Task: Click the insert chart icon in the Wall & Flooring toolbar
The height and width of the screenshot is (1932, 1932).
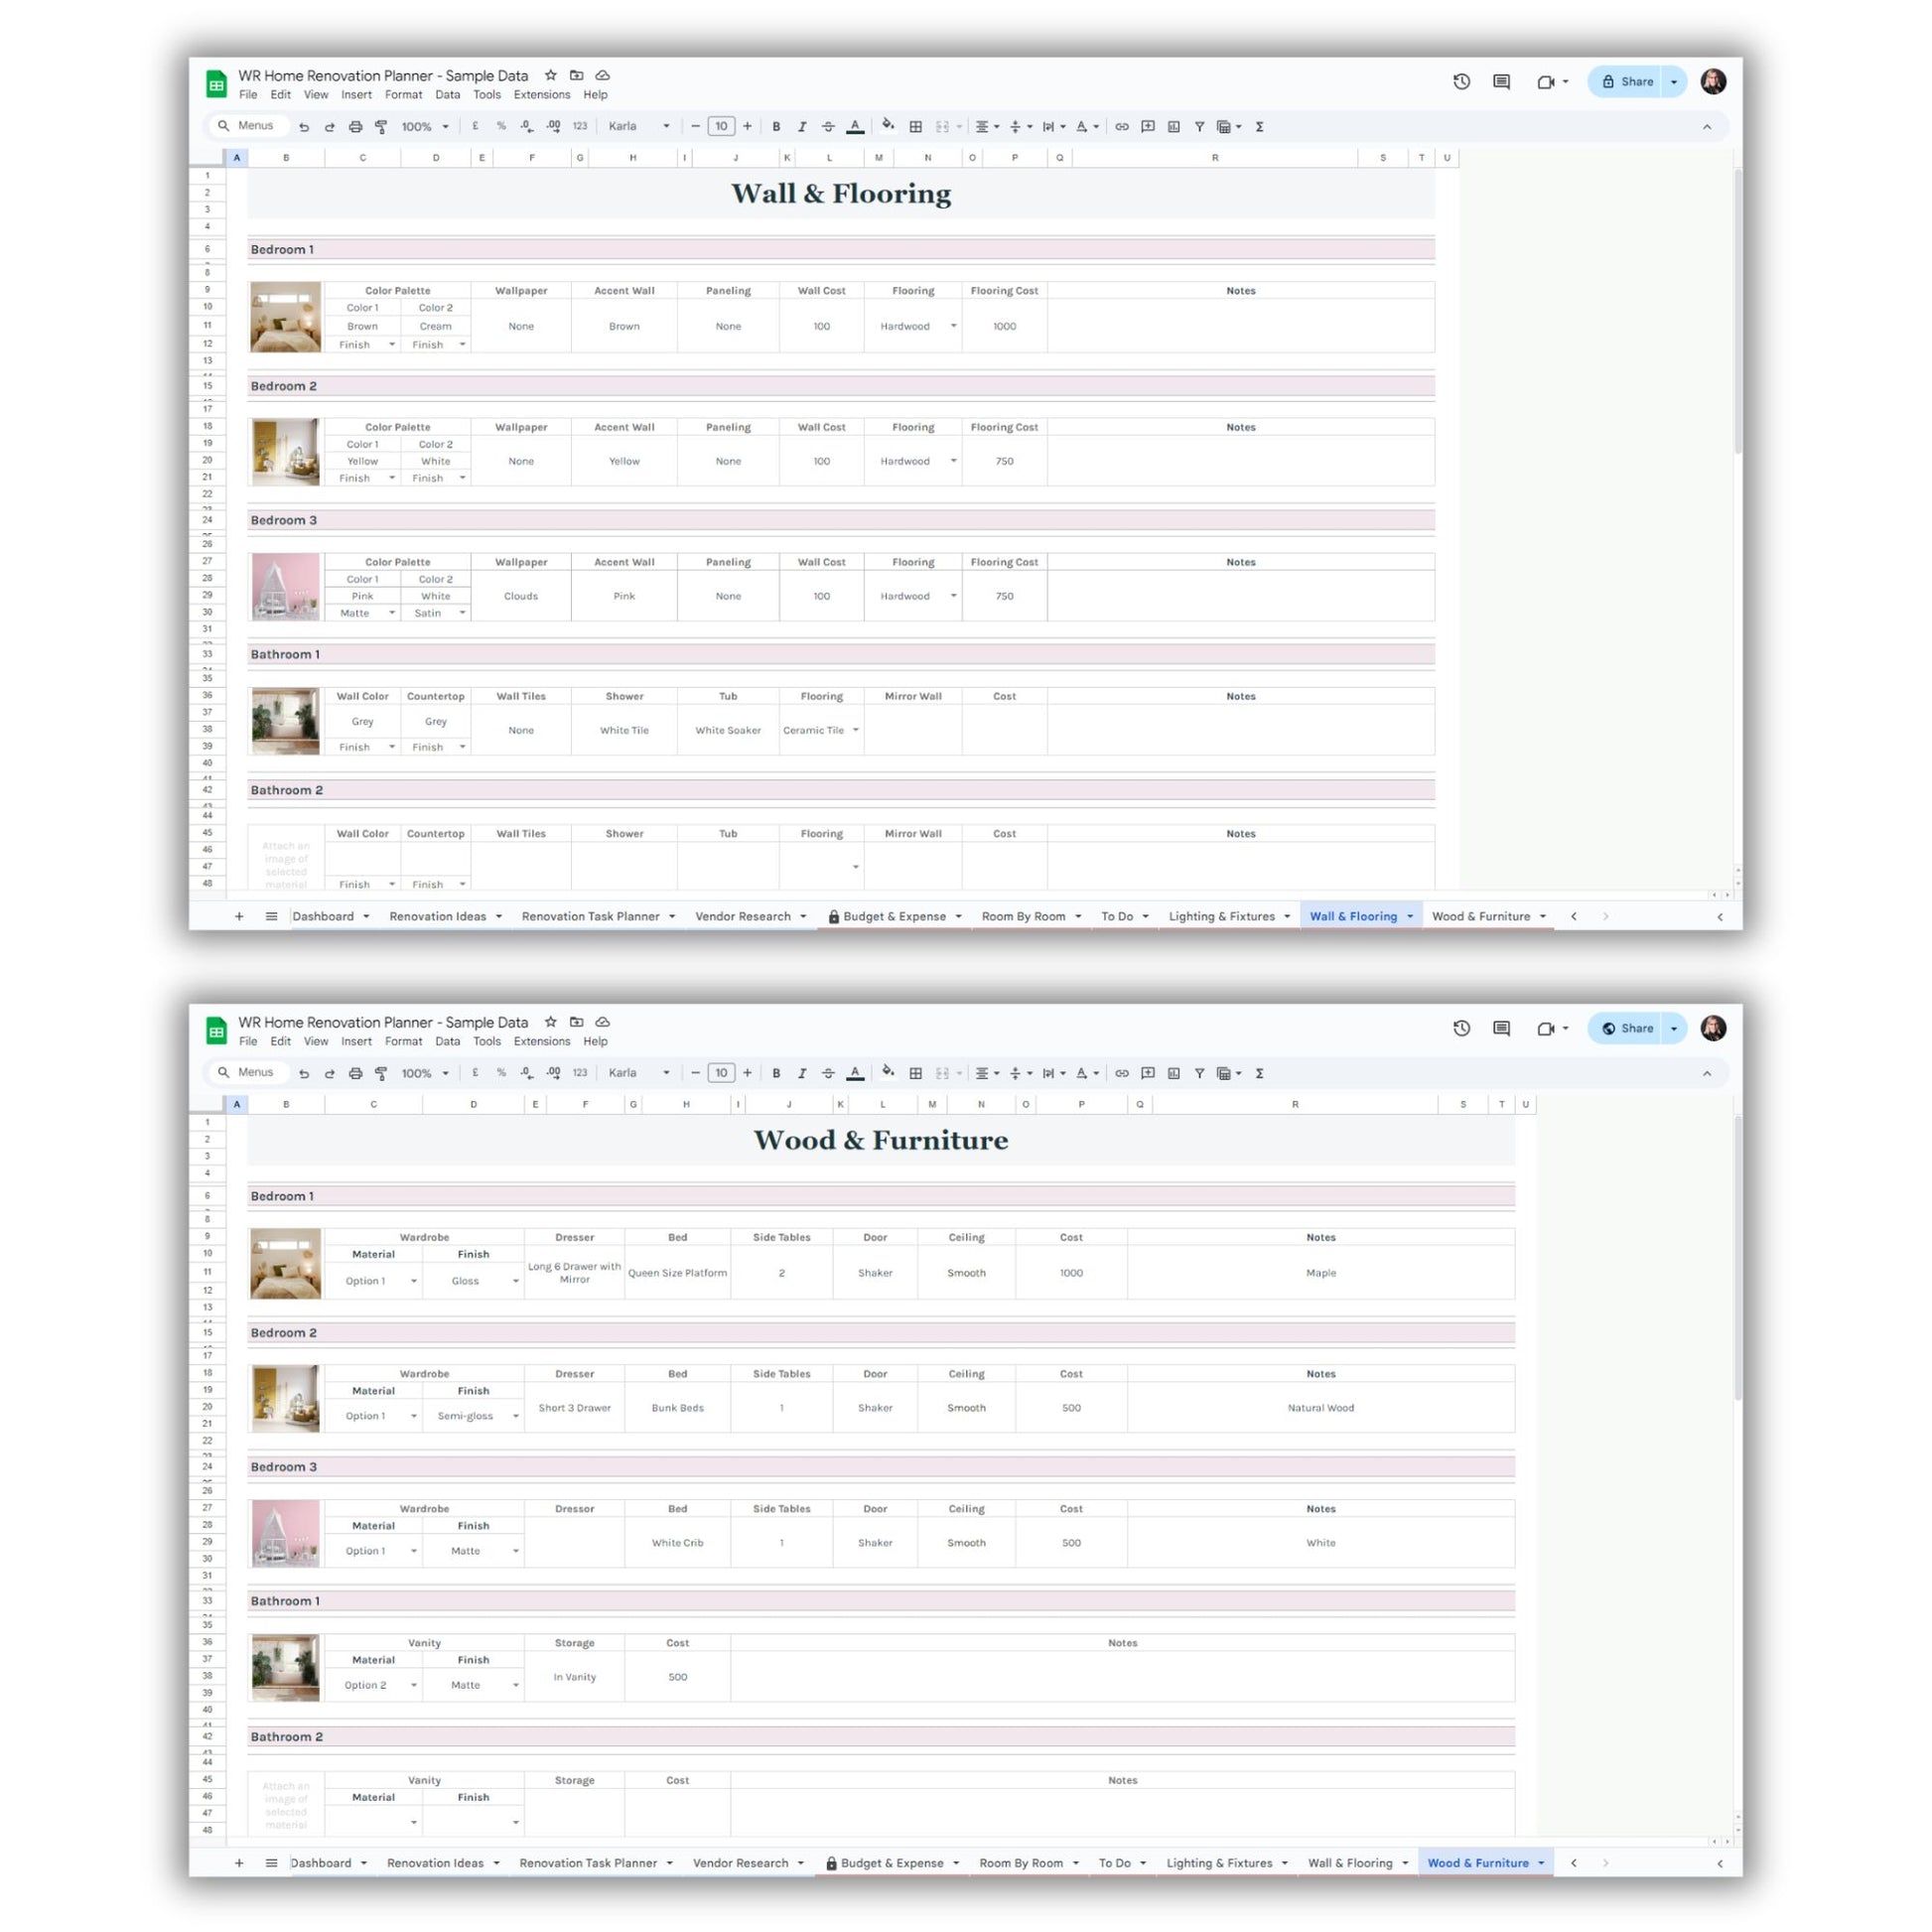Action: pos(1174,127)
